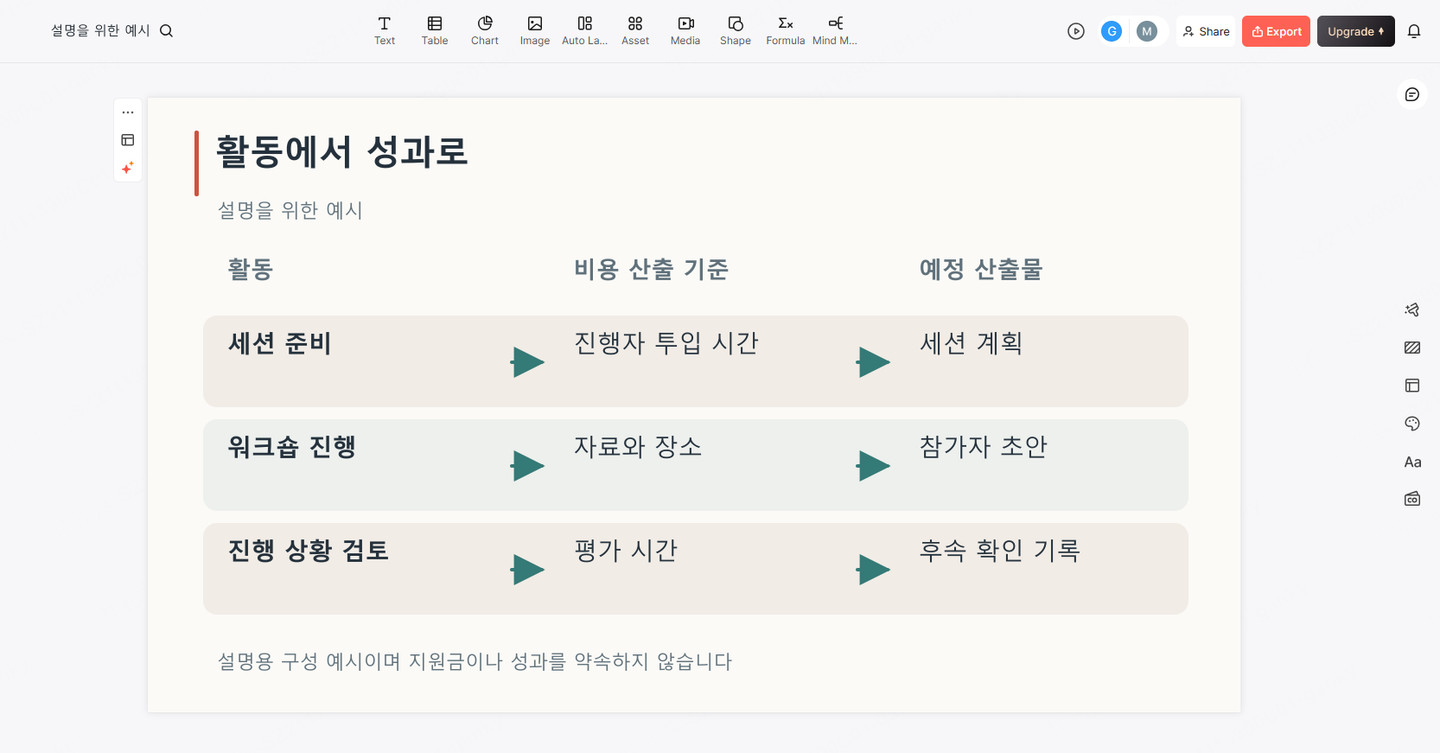Click the red Export button
The image size is (1440, 753).
1276,31
